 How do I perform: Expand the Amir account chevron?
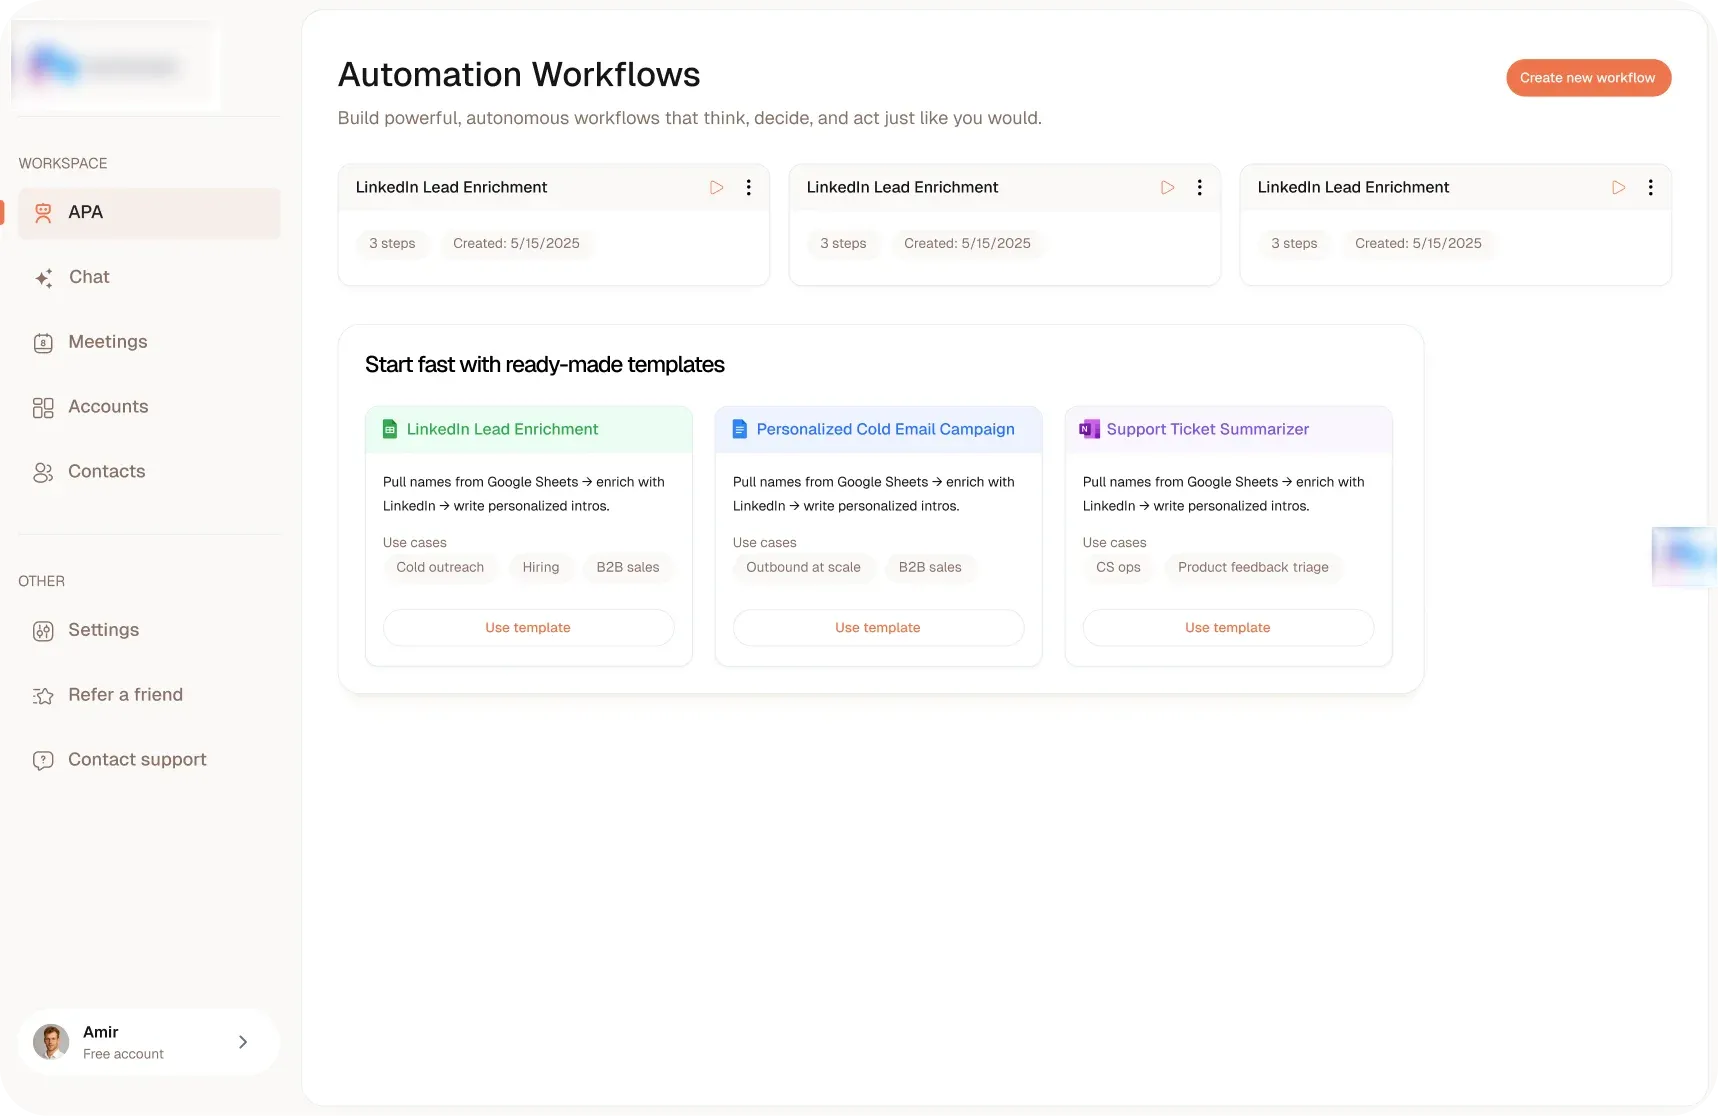click(243, 1042)
